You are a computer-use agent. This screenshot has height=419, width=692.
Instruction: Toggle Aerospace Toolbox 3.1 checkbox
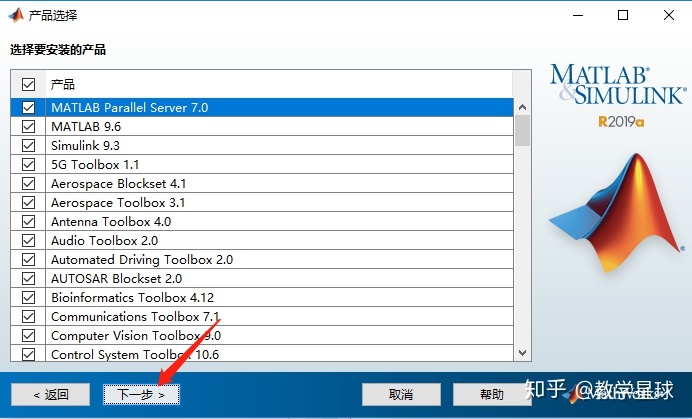point(28,202)
